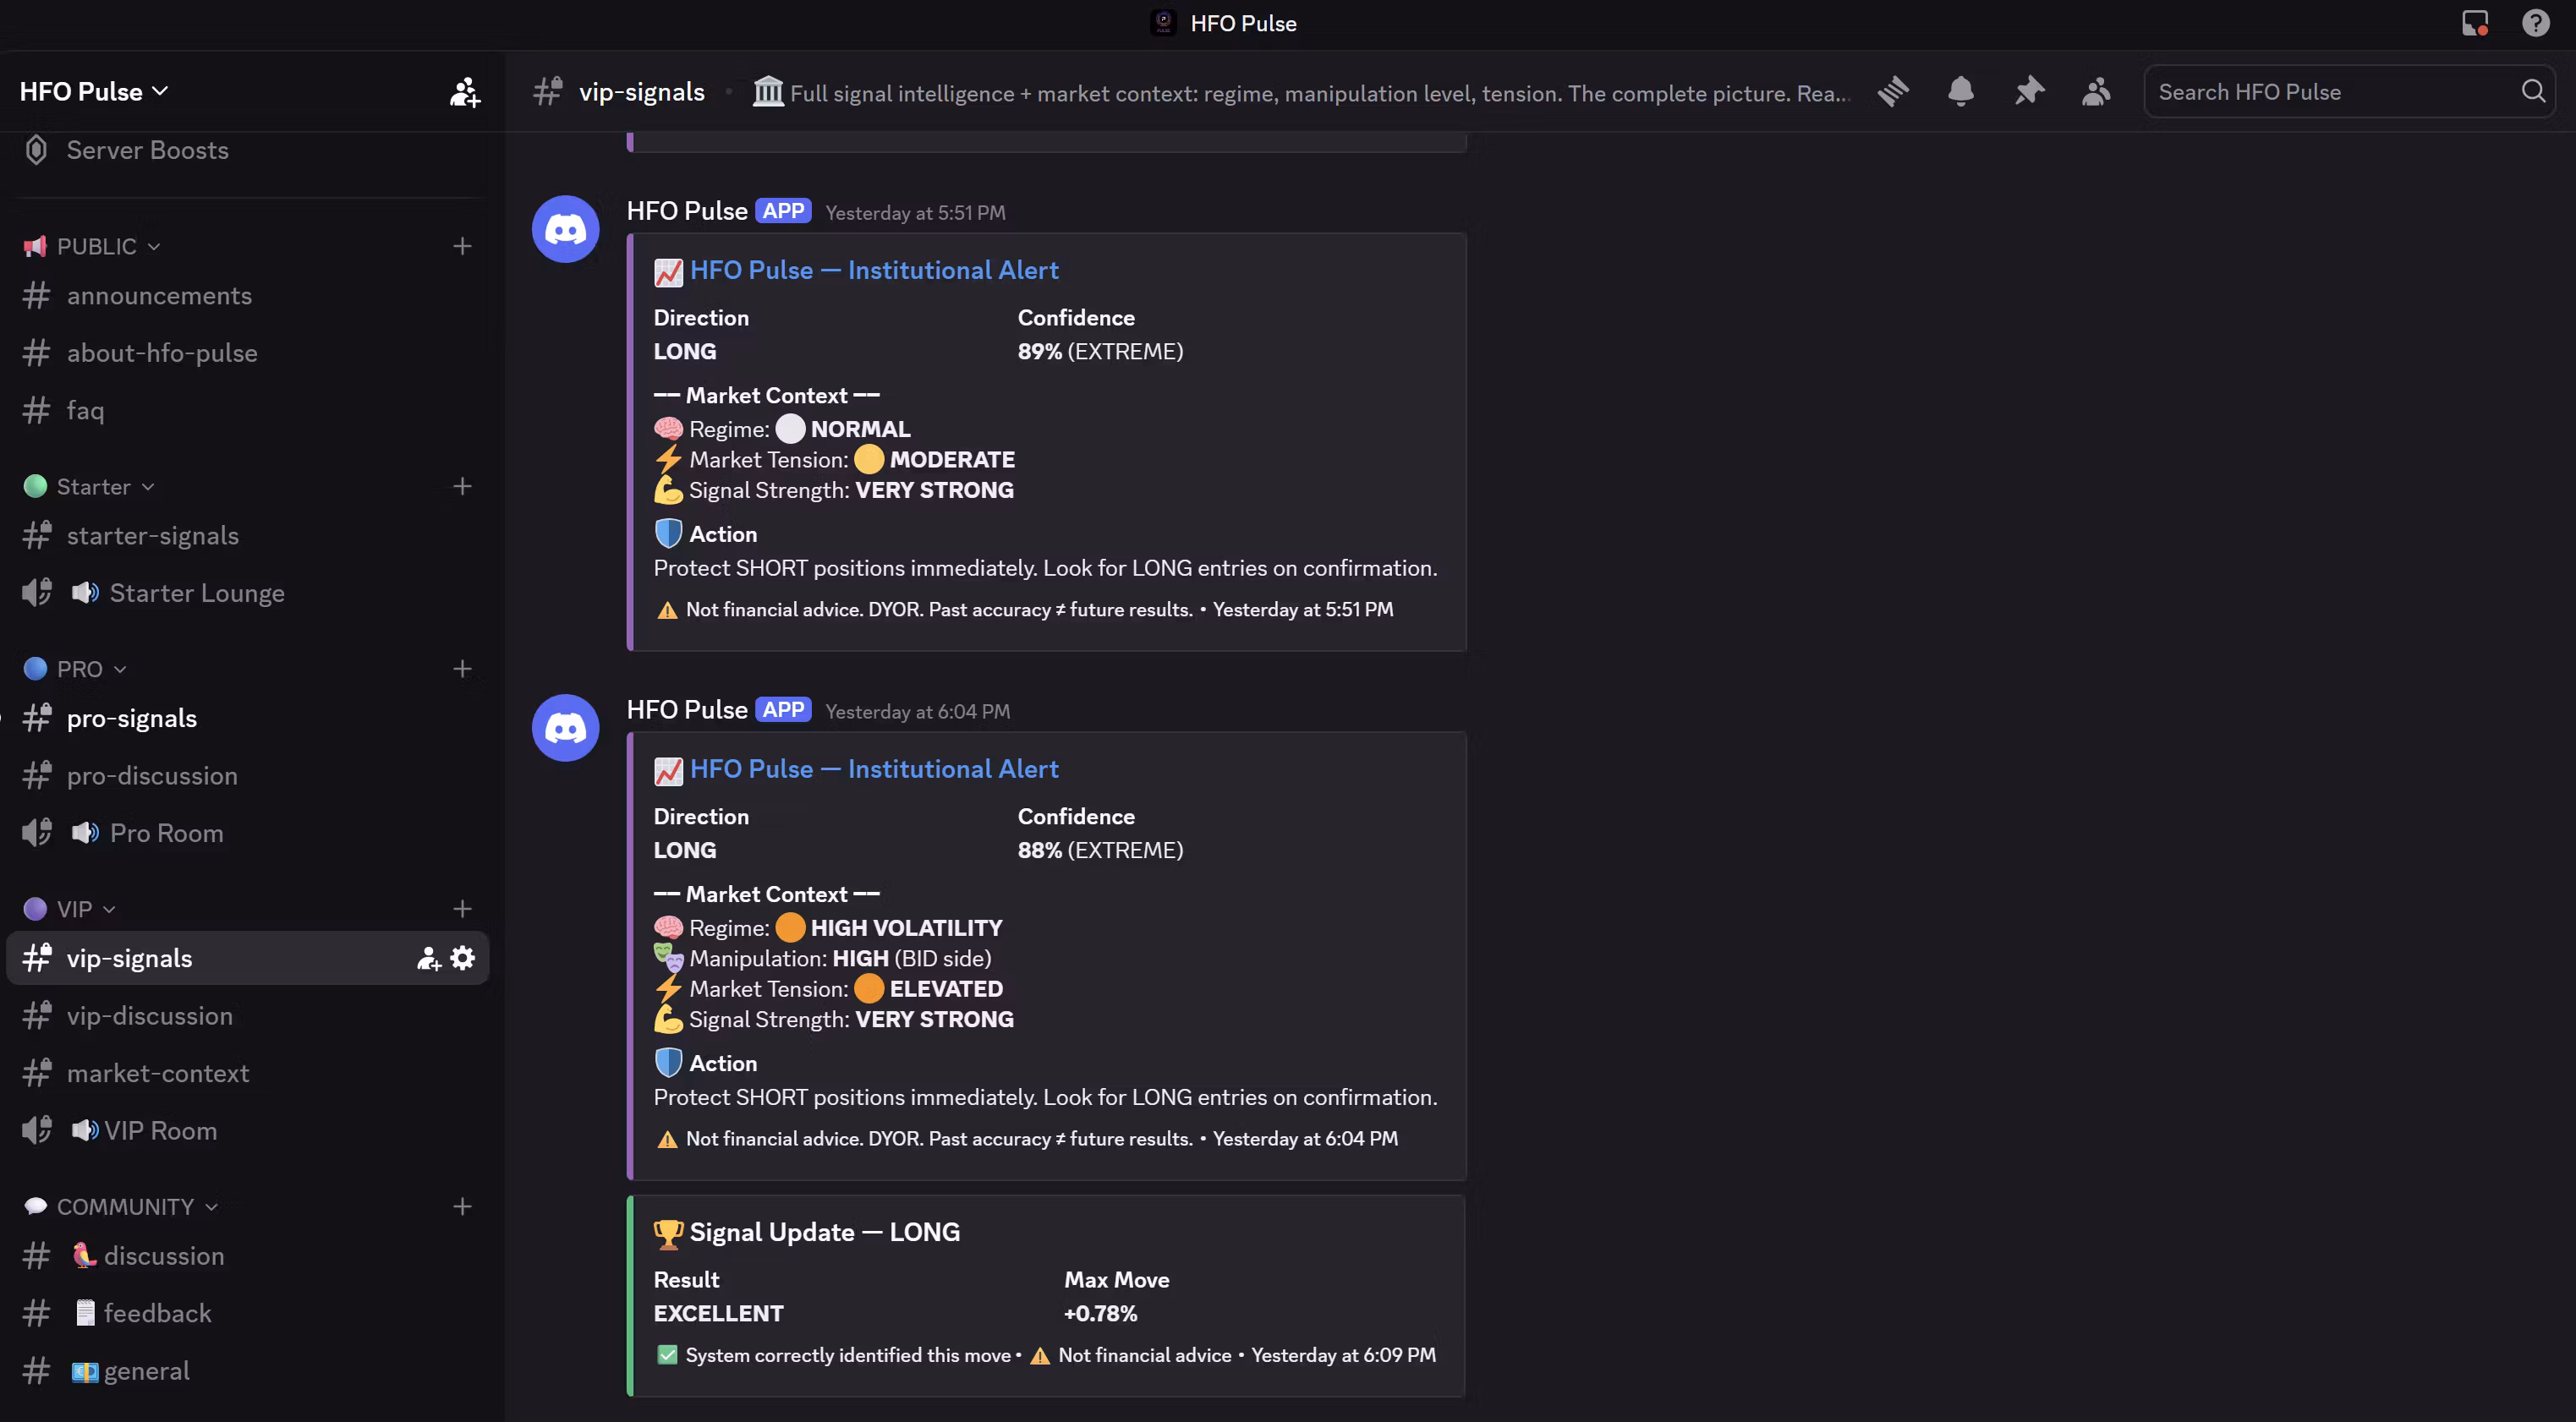Select the vip-signals channel
This screenshot has width=2576, height=1422.
click(x=247, y=959)
